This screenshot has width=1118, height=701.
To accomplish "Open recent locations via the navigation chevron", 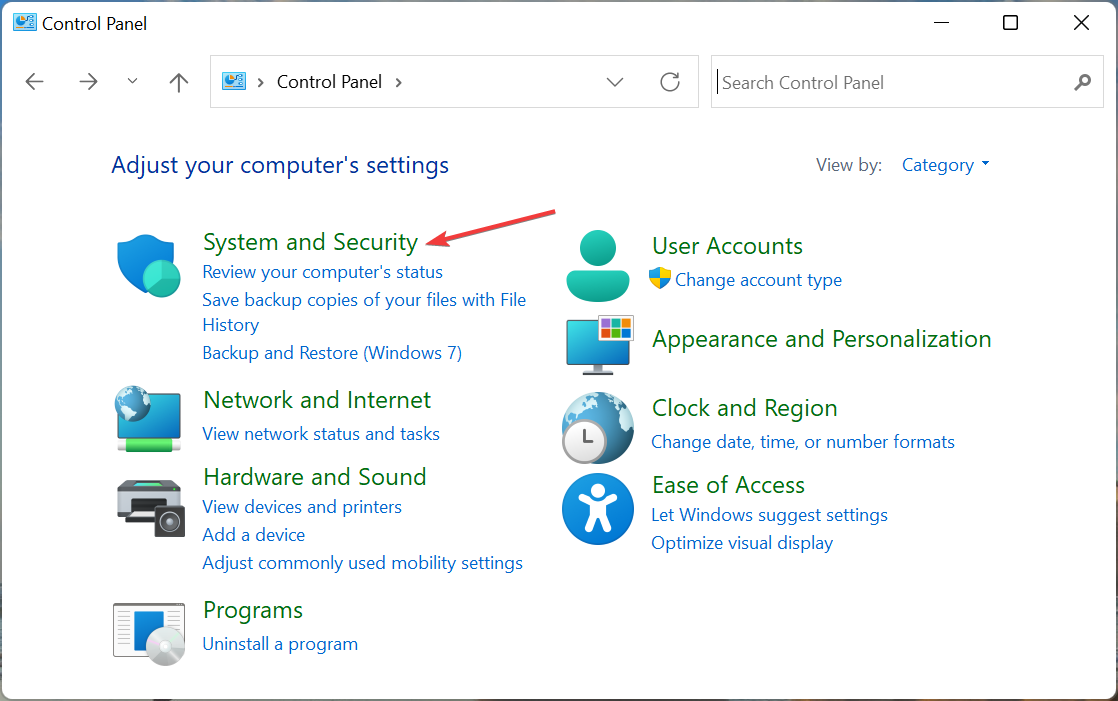I will [132, 82].
